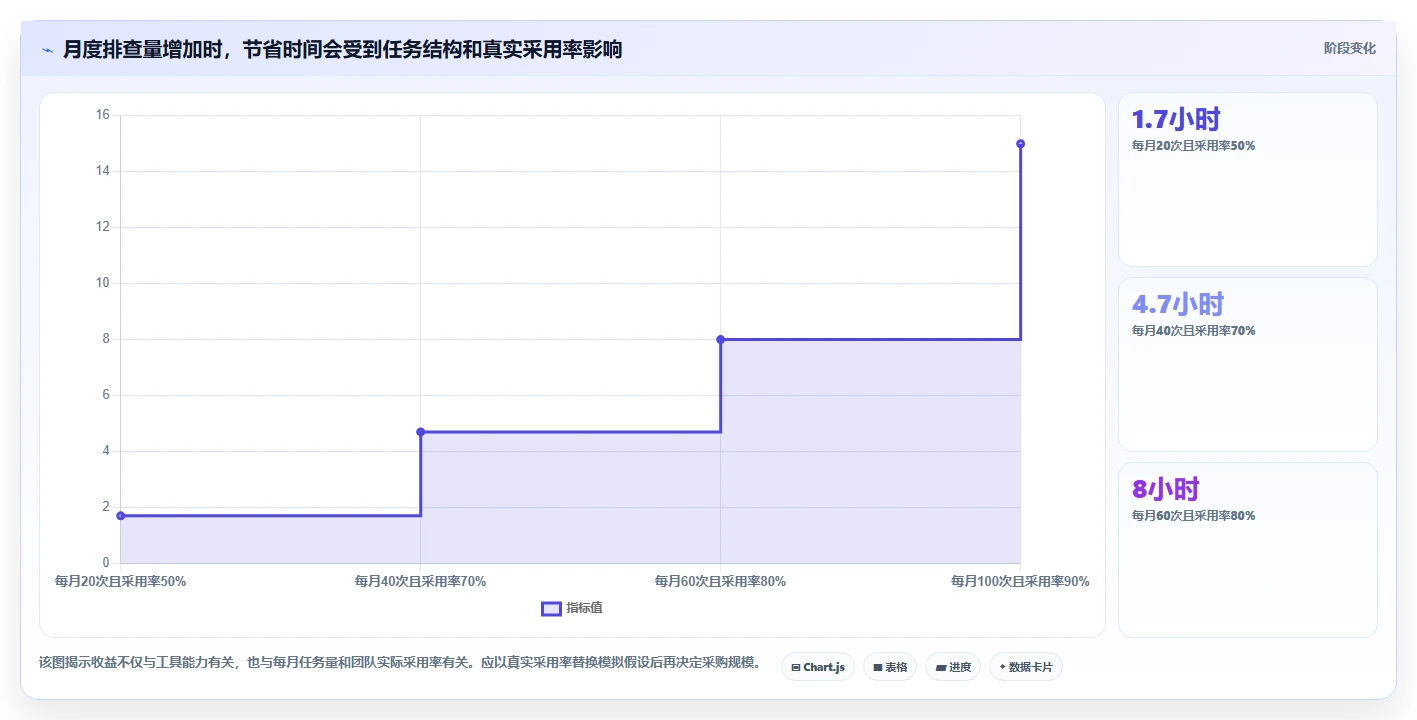Click the data point at 每月40次且采用率70%
This screenshot has height=720, width=1417.
421,432
